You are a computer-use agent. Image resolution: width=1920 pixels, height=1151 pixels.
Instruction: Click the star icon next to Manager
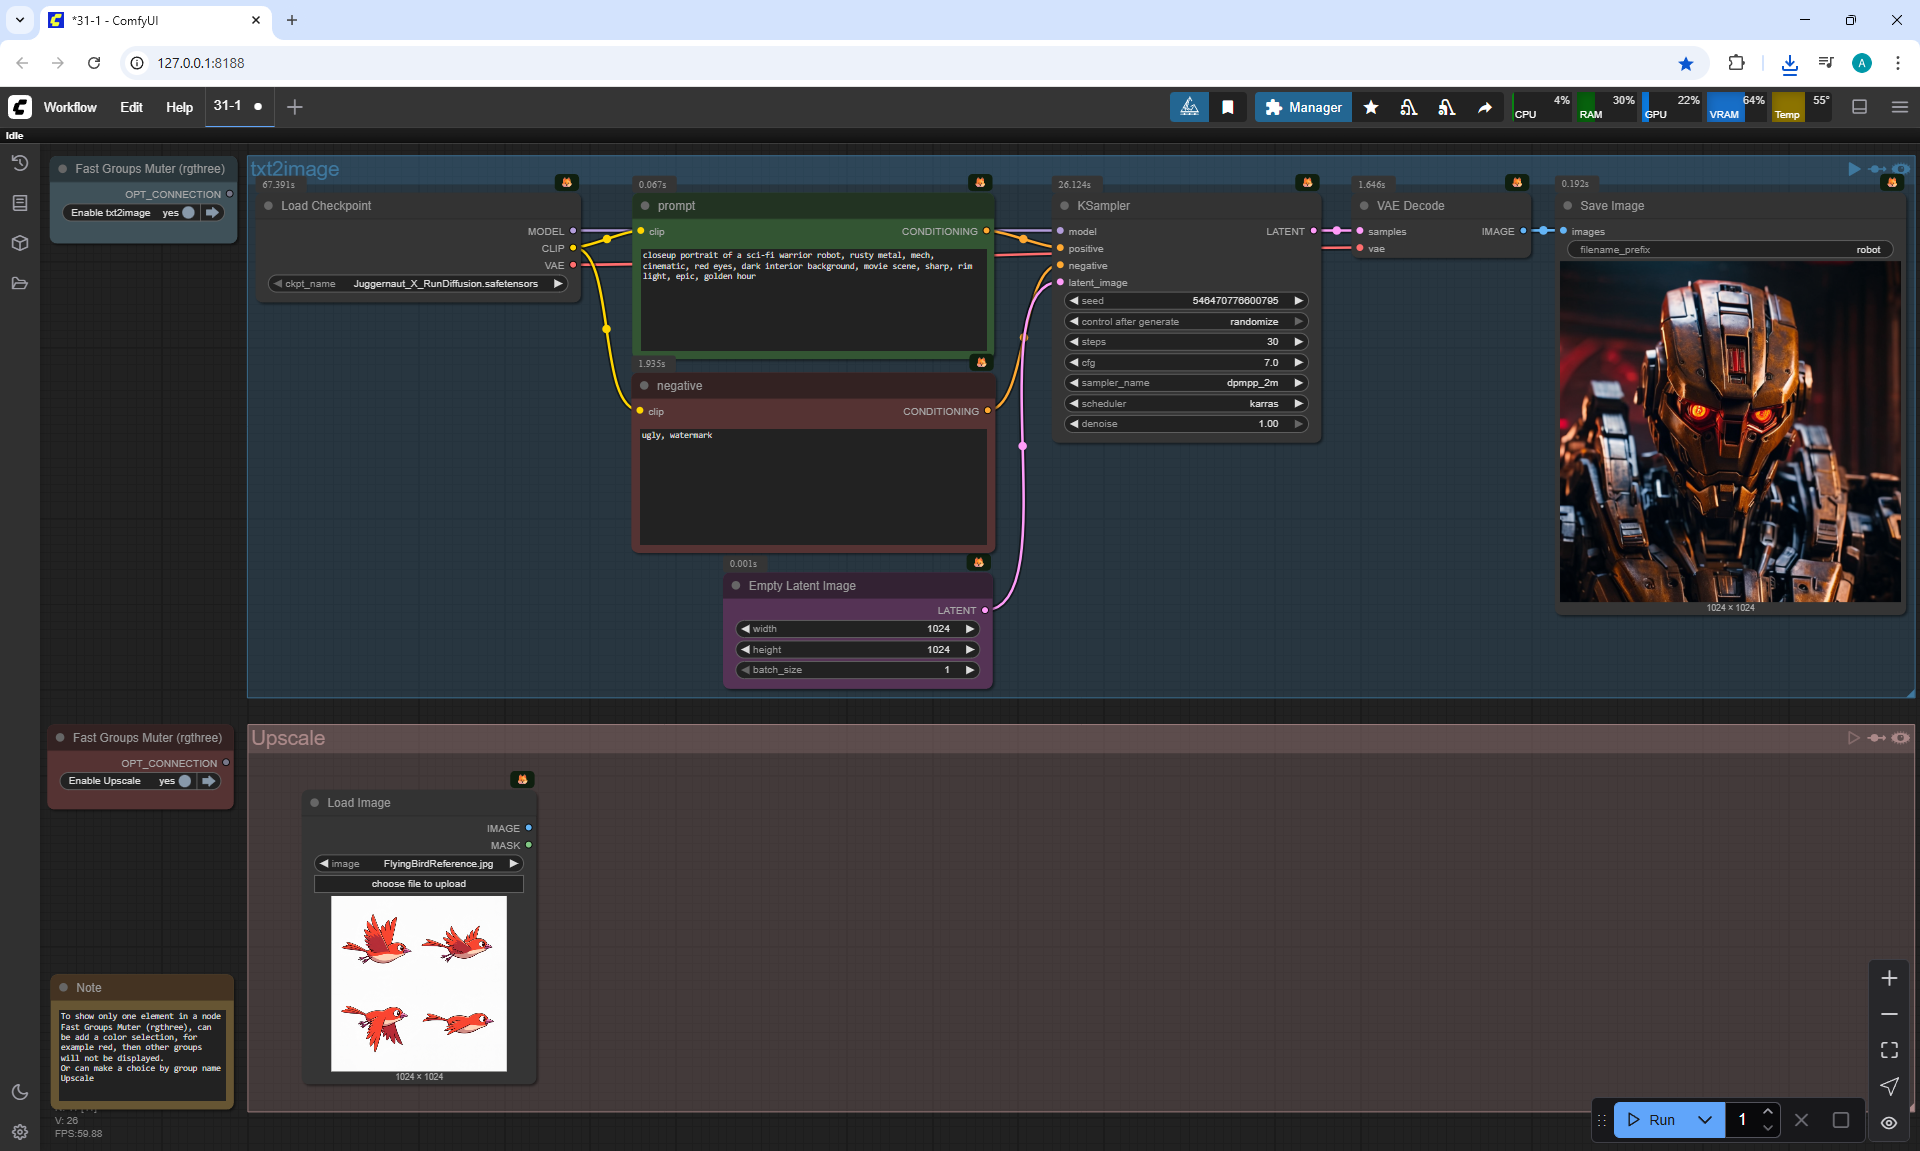tap(1371, 107)
